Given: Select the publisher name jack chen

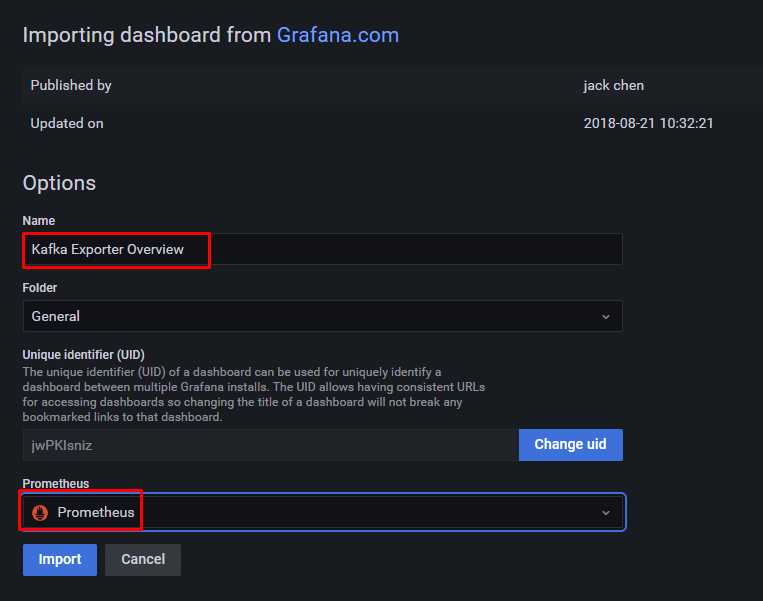Looking at the screenshot, I should (614, 86).
